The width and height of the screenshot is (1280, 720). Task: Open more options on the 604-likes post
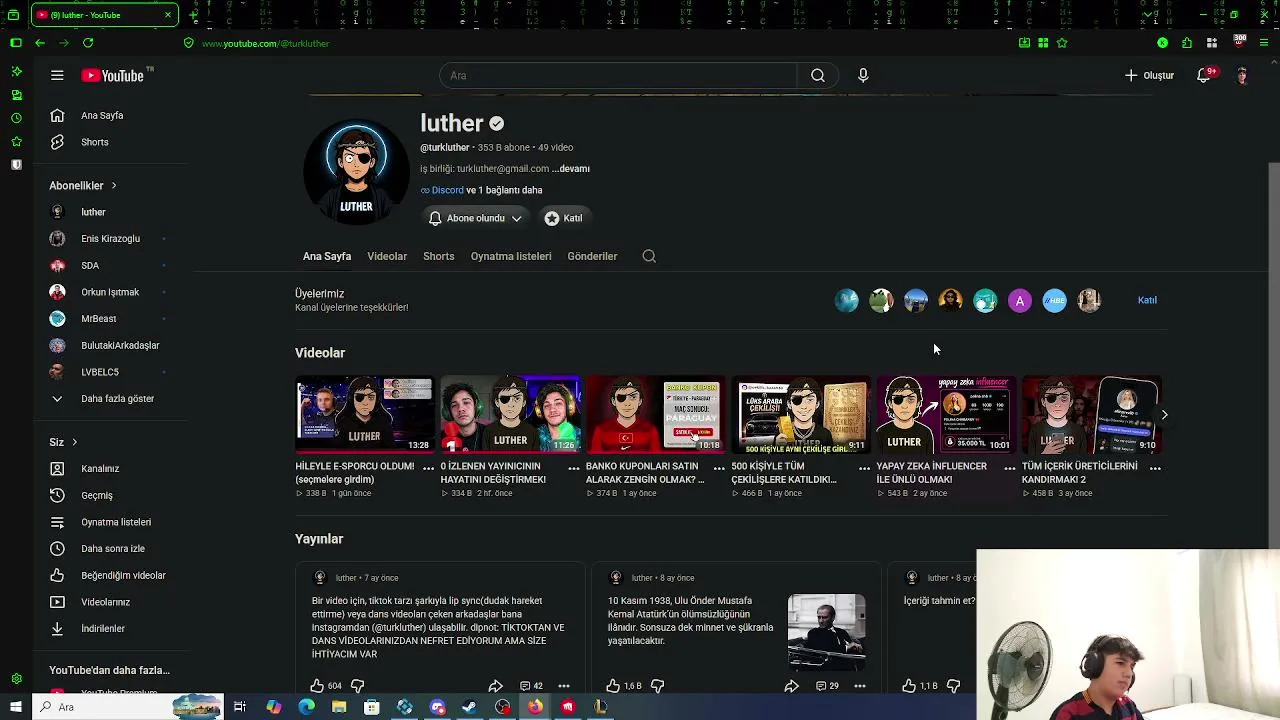coord(564,686)
